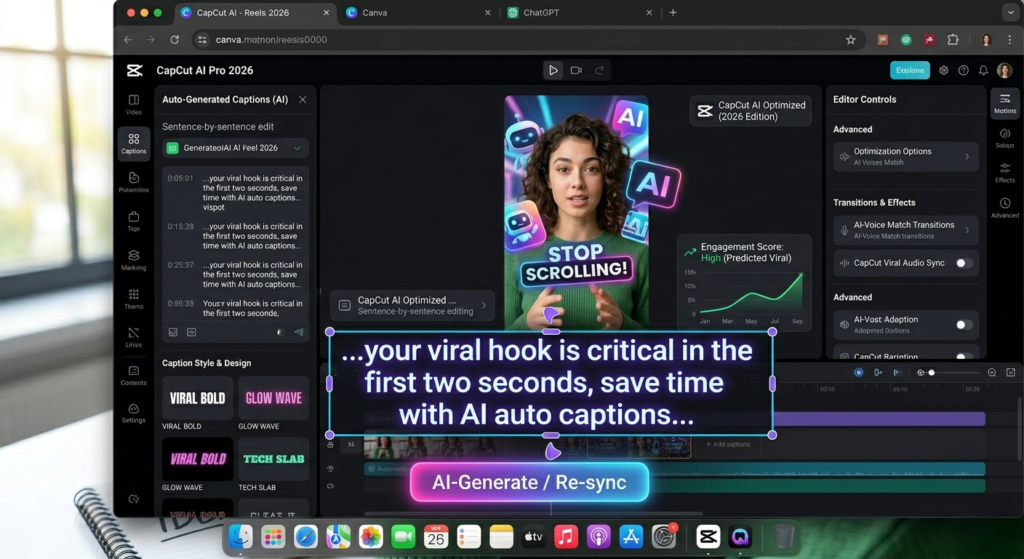1024x559 pixels.
Task: Open the notifications bell
Action: (983, 71)
